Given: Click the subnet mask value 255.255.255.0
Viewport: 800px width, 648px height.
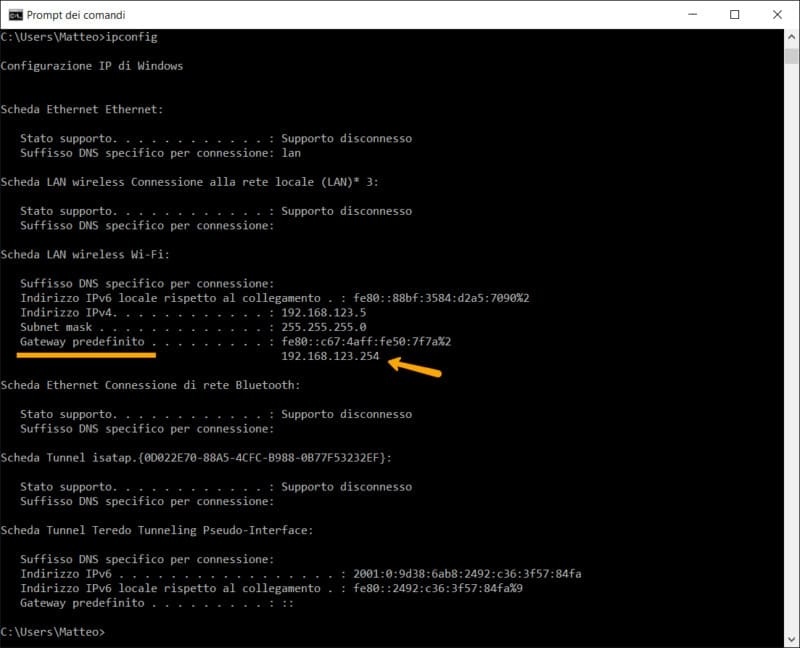Looking at the screenshot, I should point(323,327).
